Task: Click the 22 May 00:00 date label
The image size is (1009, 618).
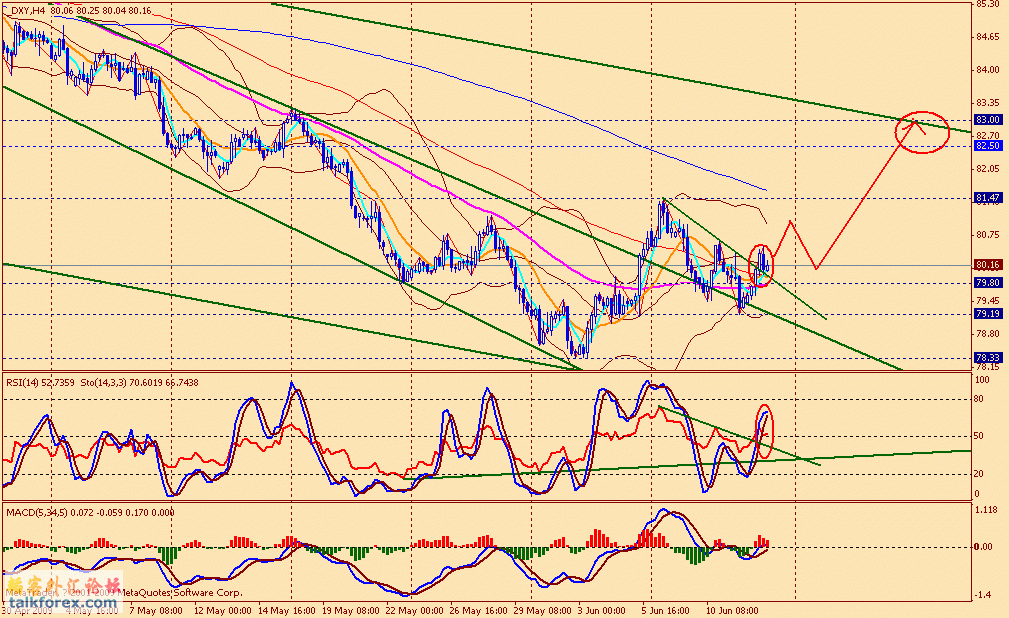Action: [x=415, y=610]
